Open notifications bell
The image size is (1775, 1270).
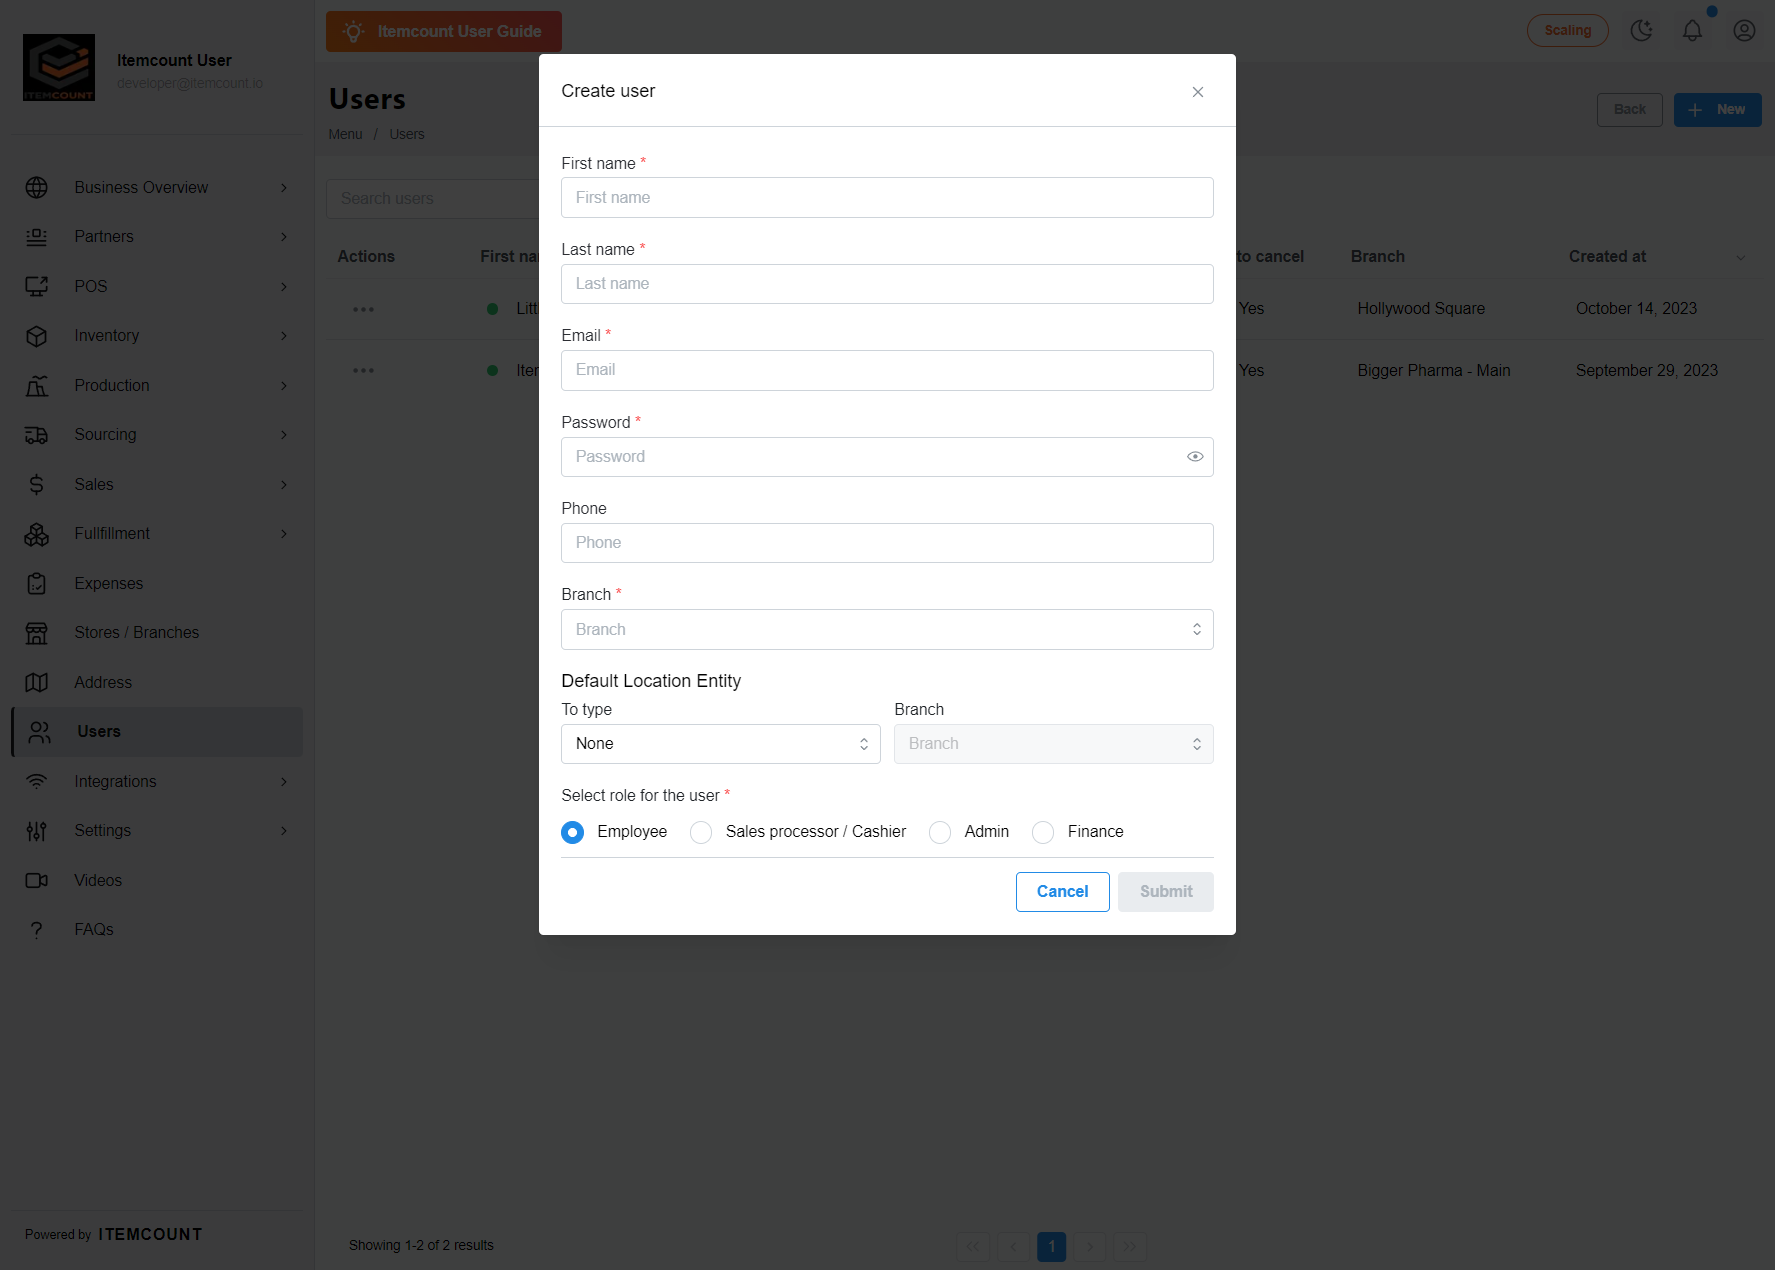pyautogui.click(x=1692, y=31)
